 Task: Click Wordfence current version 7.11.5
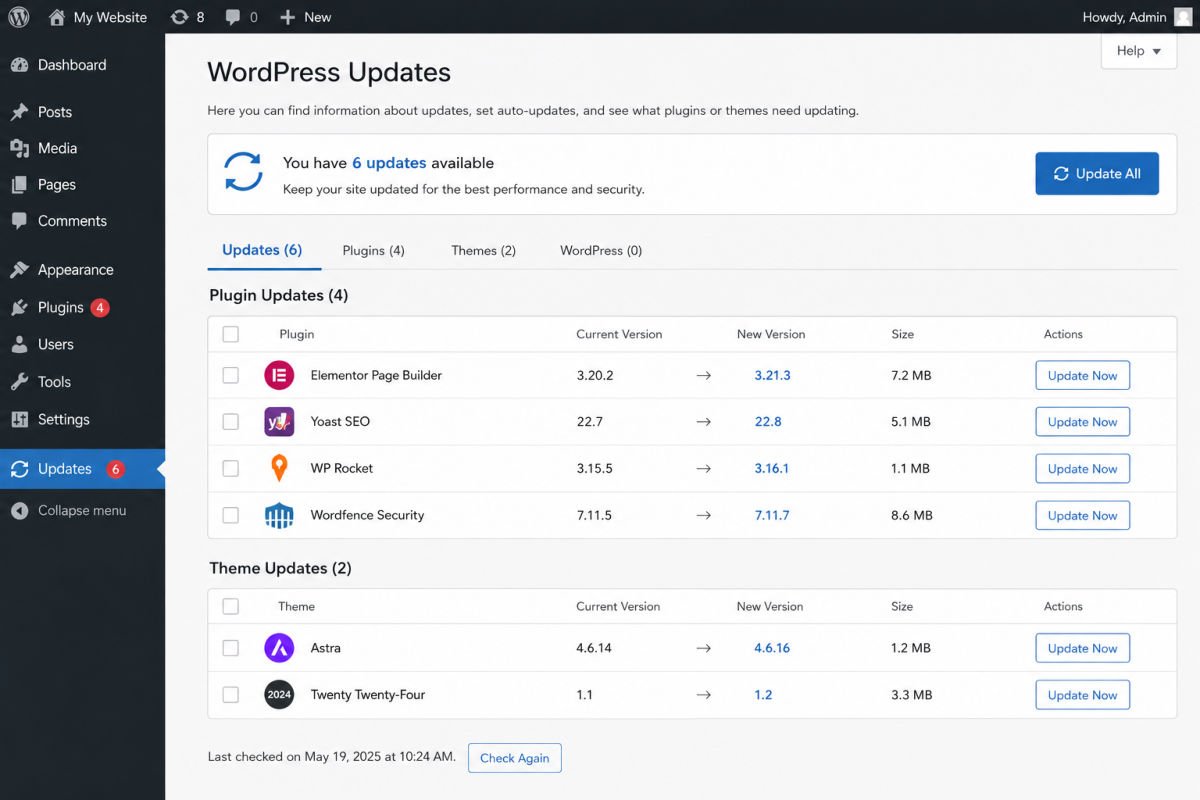[x=594, y=516]
